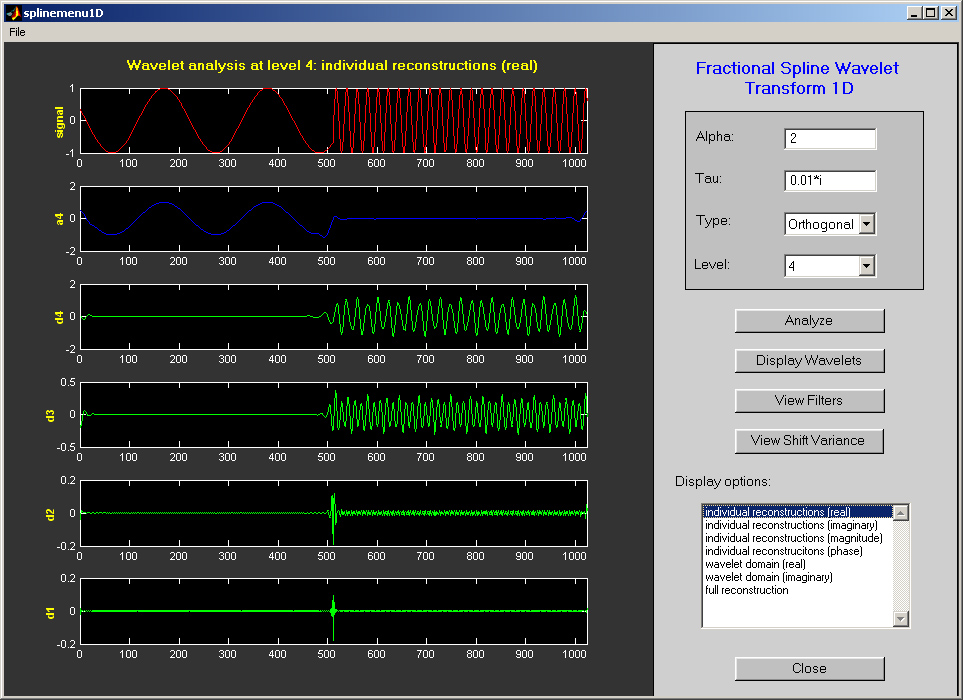Expand the Type dropdown
This screenshot has width=963, height=700.
coord(866,224)
